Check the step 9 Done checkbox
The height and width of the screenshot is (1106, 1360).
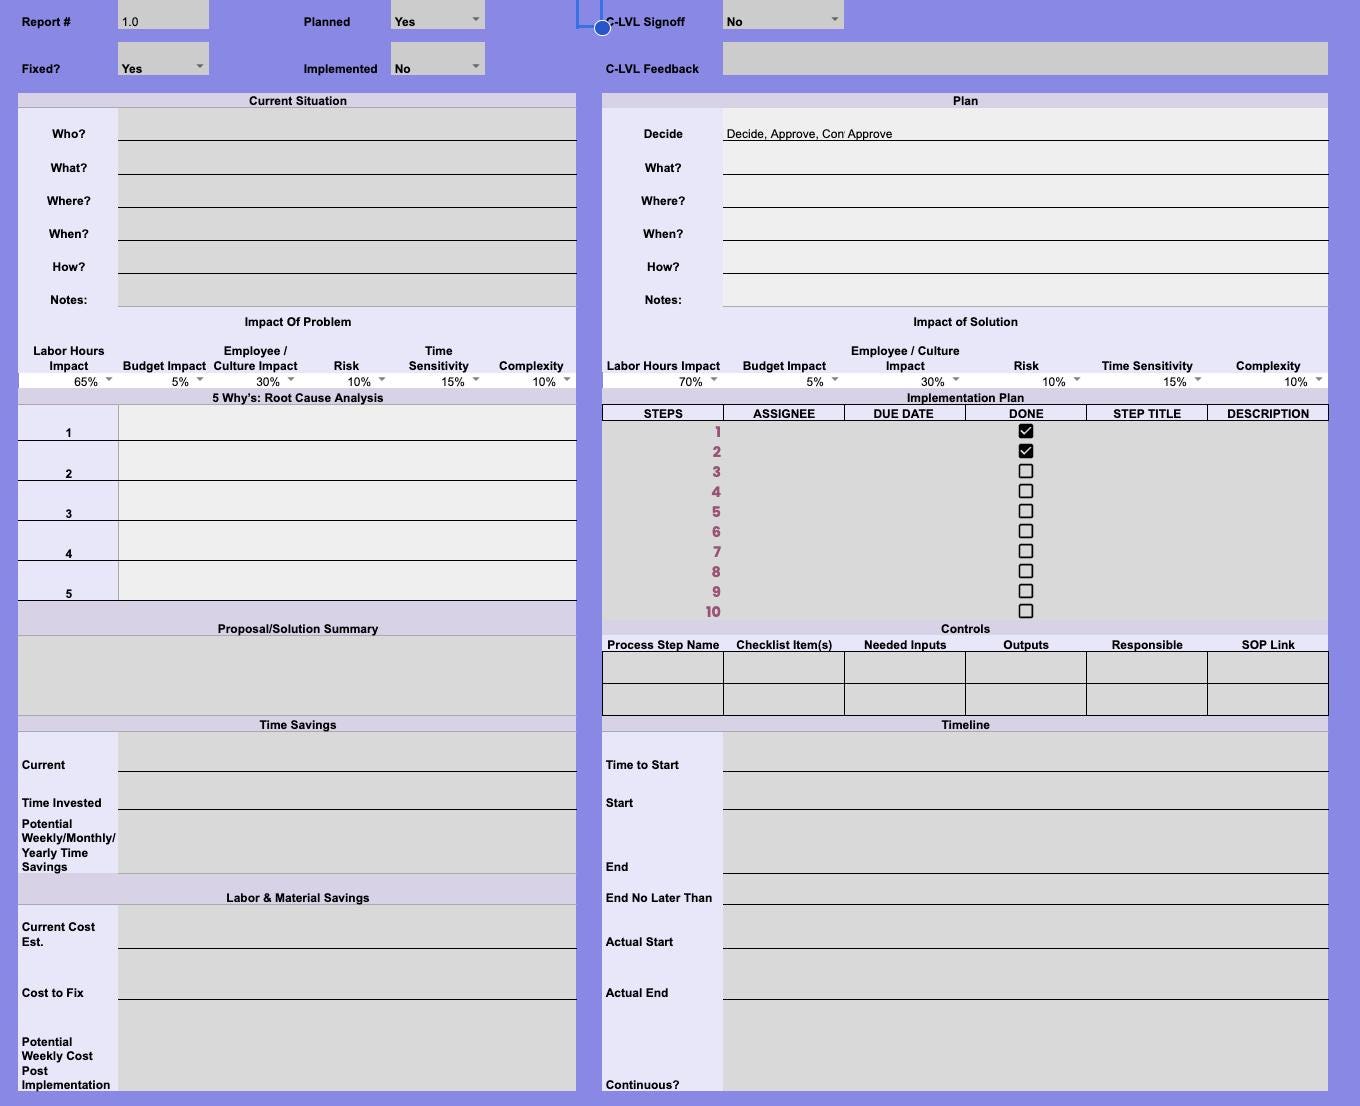tap(1025, 591)
